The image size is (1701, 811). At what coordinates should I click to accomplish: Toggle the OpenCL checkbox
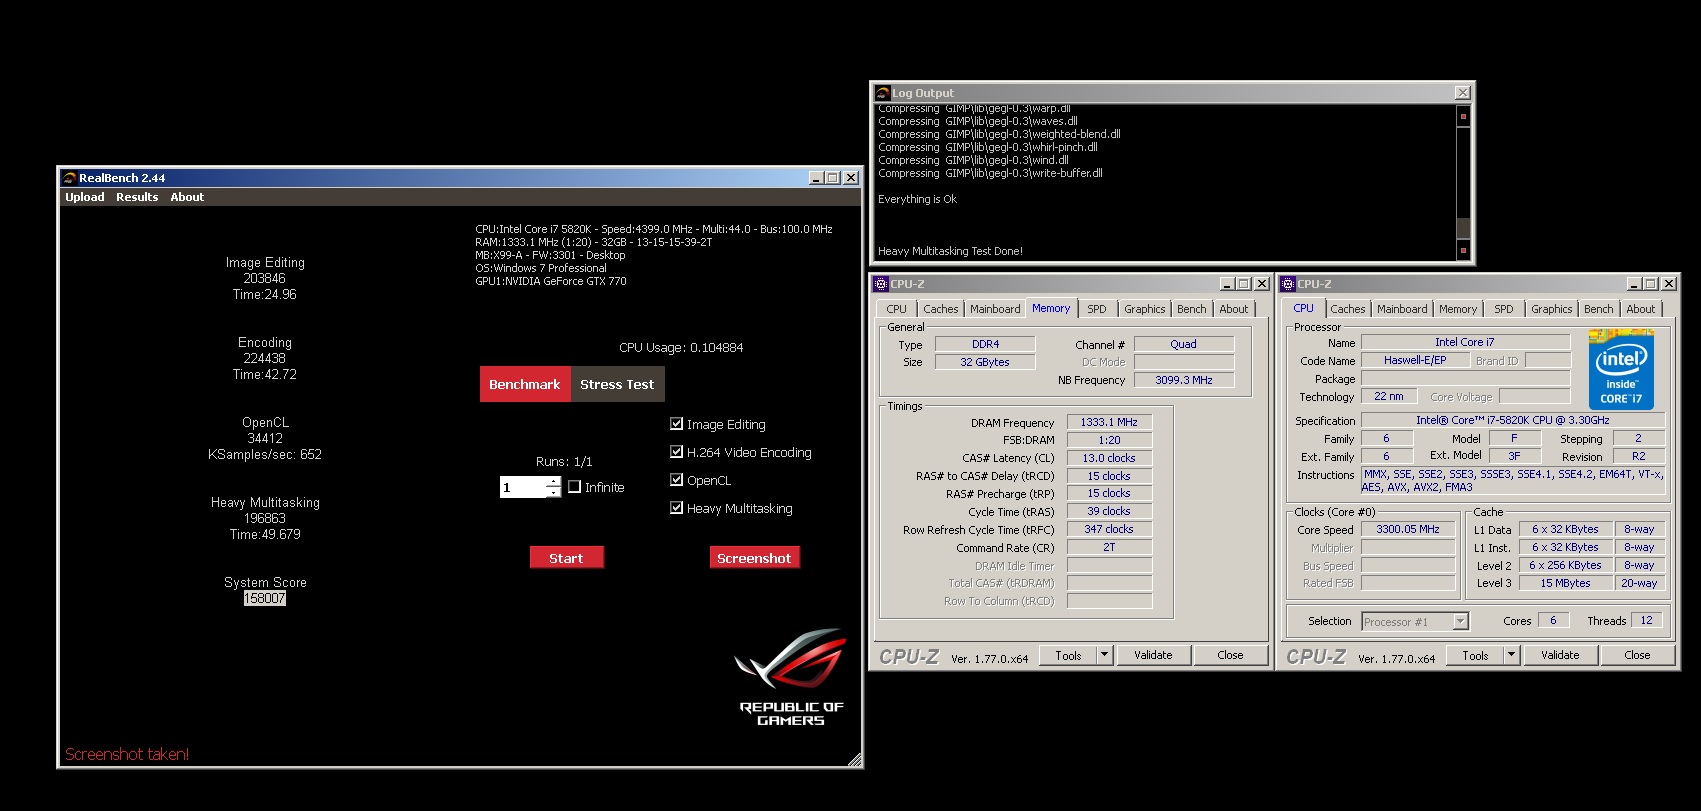coord(677,480)
